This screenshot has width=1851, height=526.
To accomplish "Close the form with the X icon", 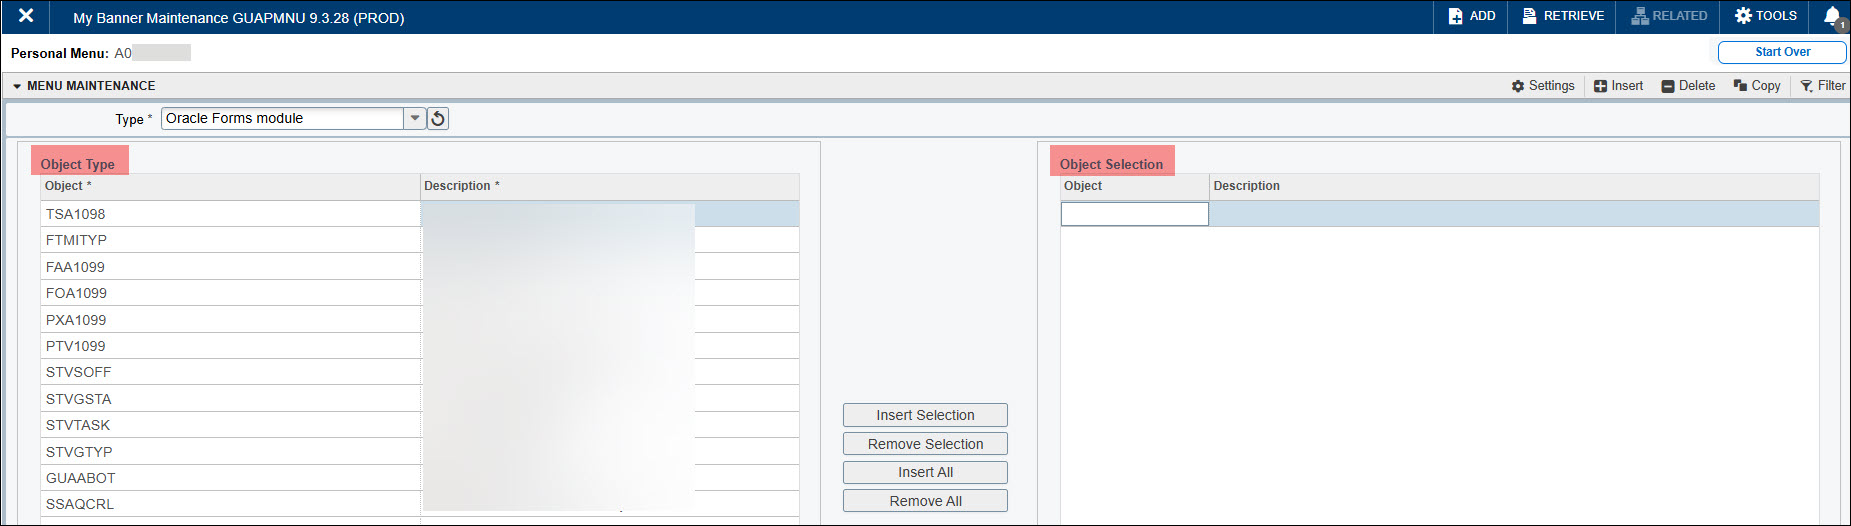I will pyautogui.click(x=26, y=16).
